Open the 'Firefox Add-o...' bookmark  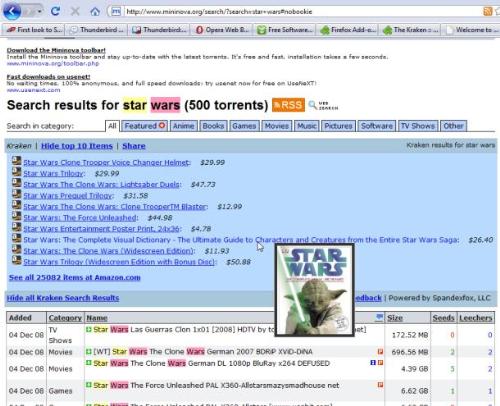coord(348,30)
